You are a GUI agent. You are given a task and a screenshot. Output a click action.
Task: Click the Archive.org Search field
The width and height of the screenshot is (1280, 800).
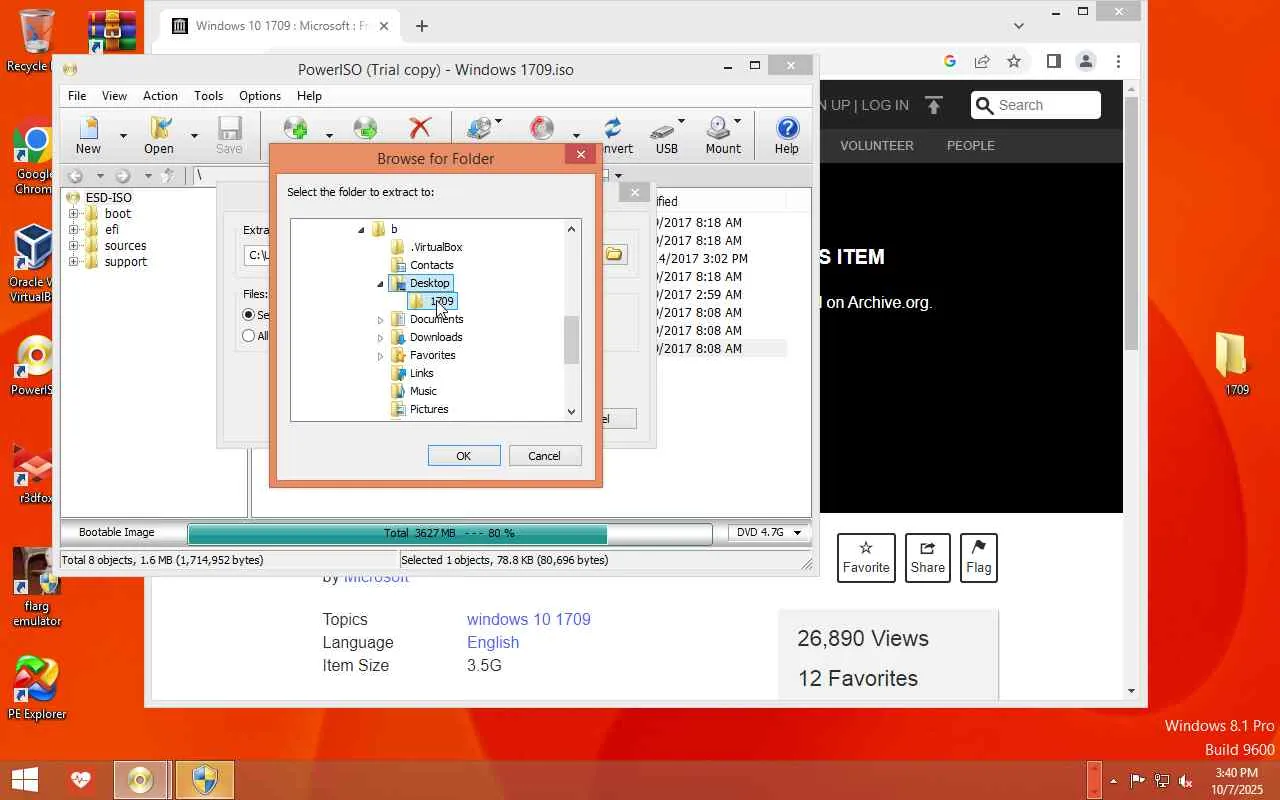pos(1036,105)
